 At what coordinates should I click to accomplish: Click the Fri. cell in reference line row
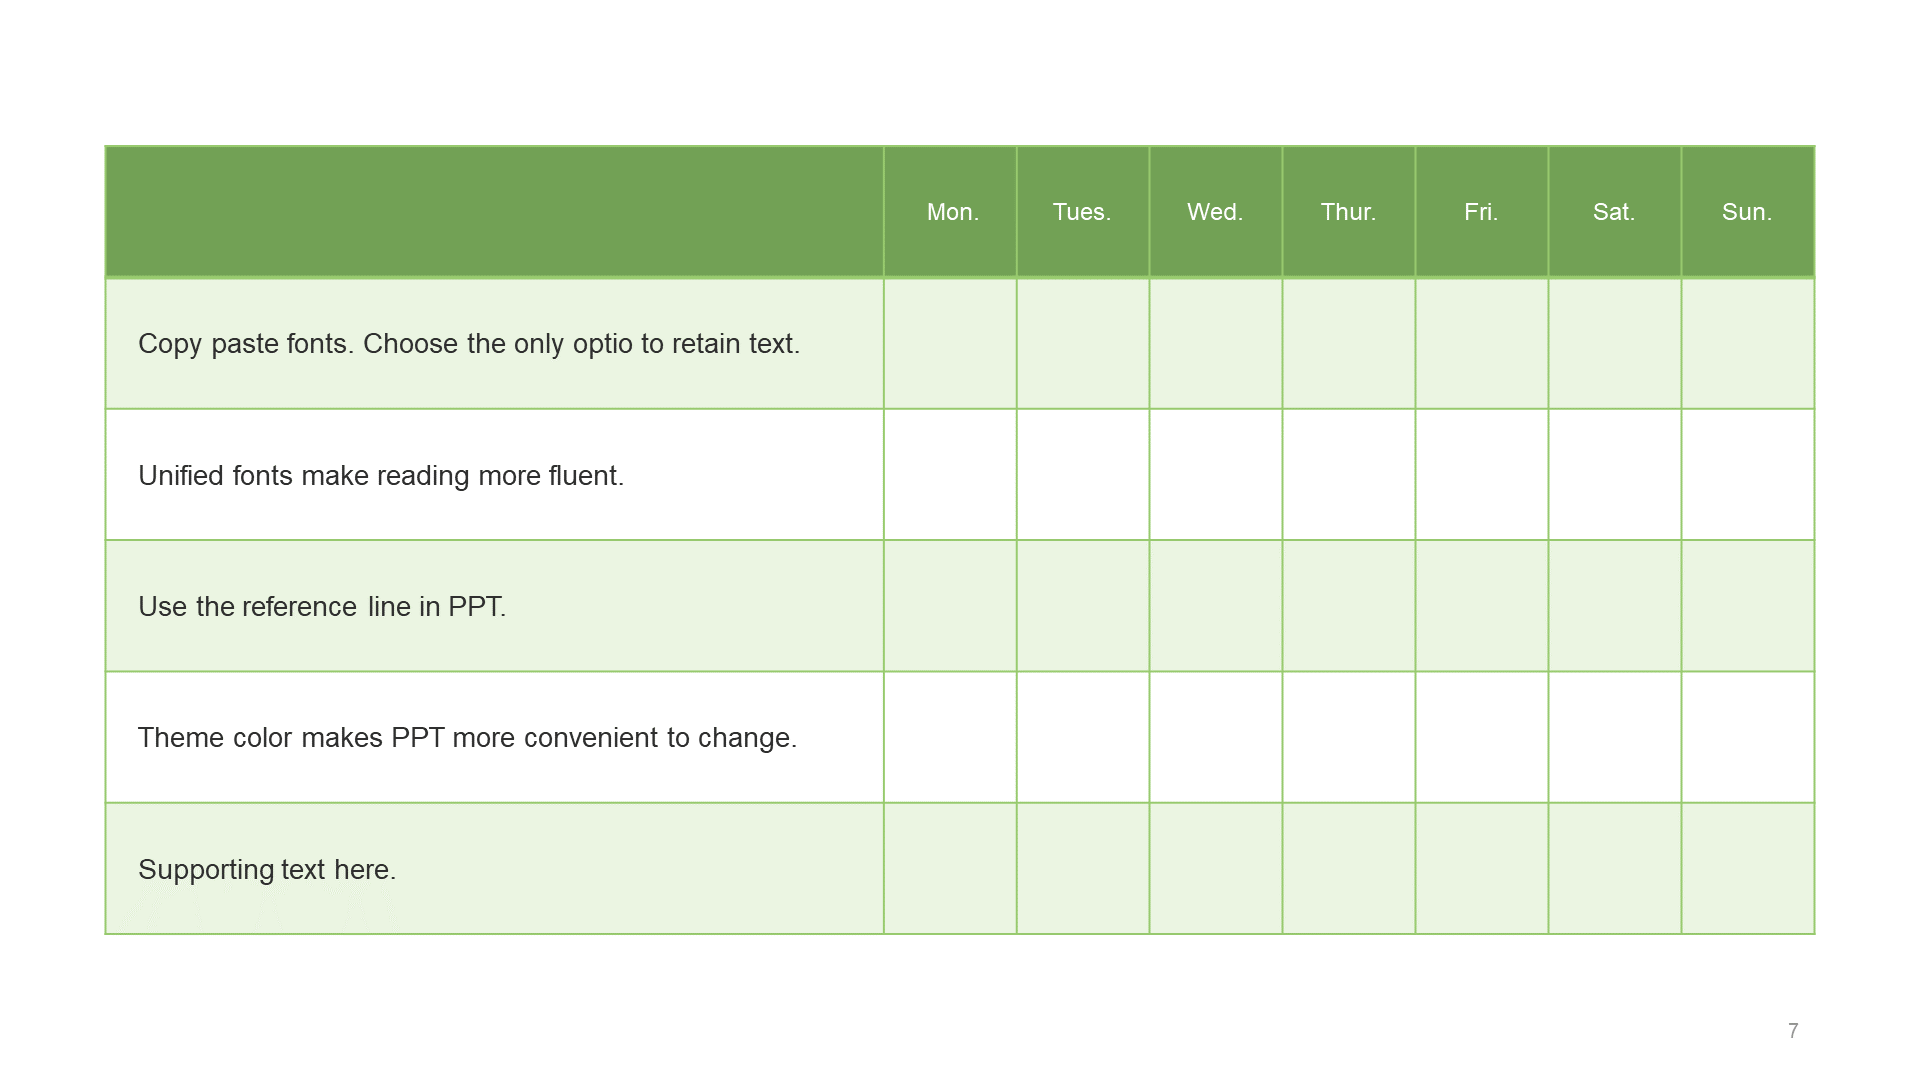pyautogui.click(x=1482, y=606)
